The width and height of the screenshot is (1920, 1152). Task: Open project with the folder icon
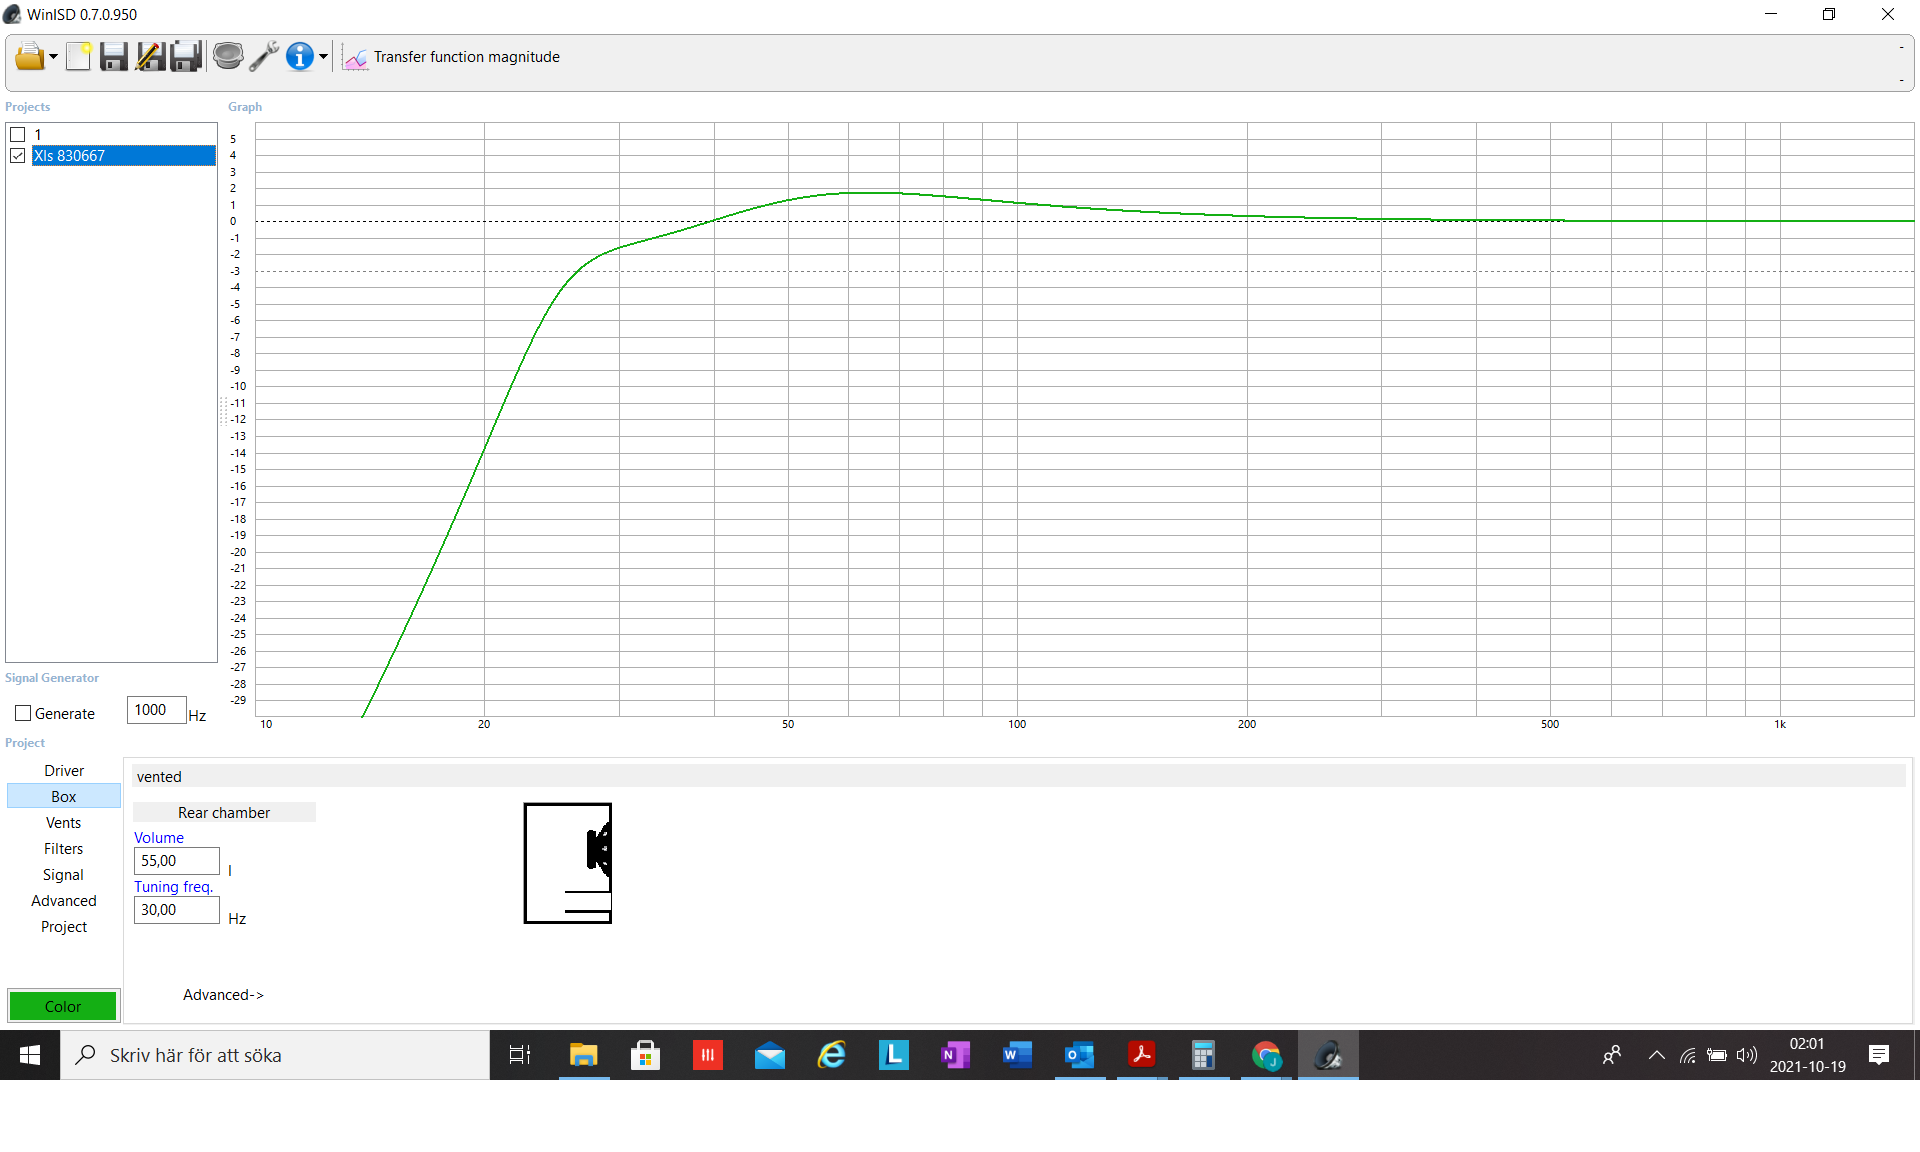(x=29, y=57)
